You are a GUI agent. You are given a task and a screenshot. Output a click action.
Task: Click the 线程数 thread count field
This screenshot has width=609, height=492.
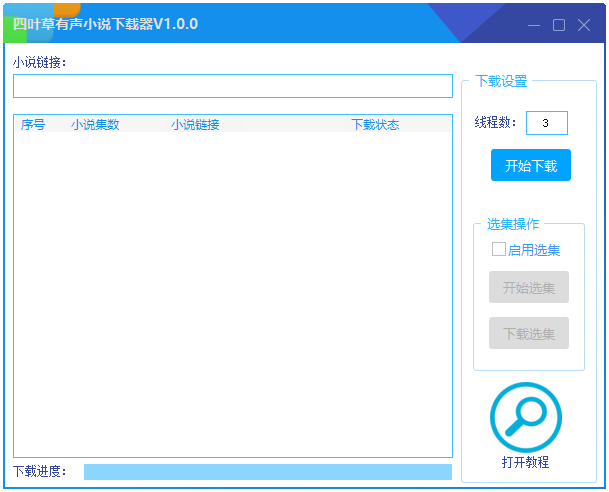[x=546, y=123]
